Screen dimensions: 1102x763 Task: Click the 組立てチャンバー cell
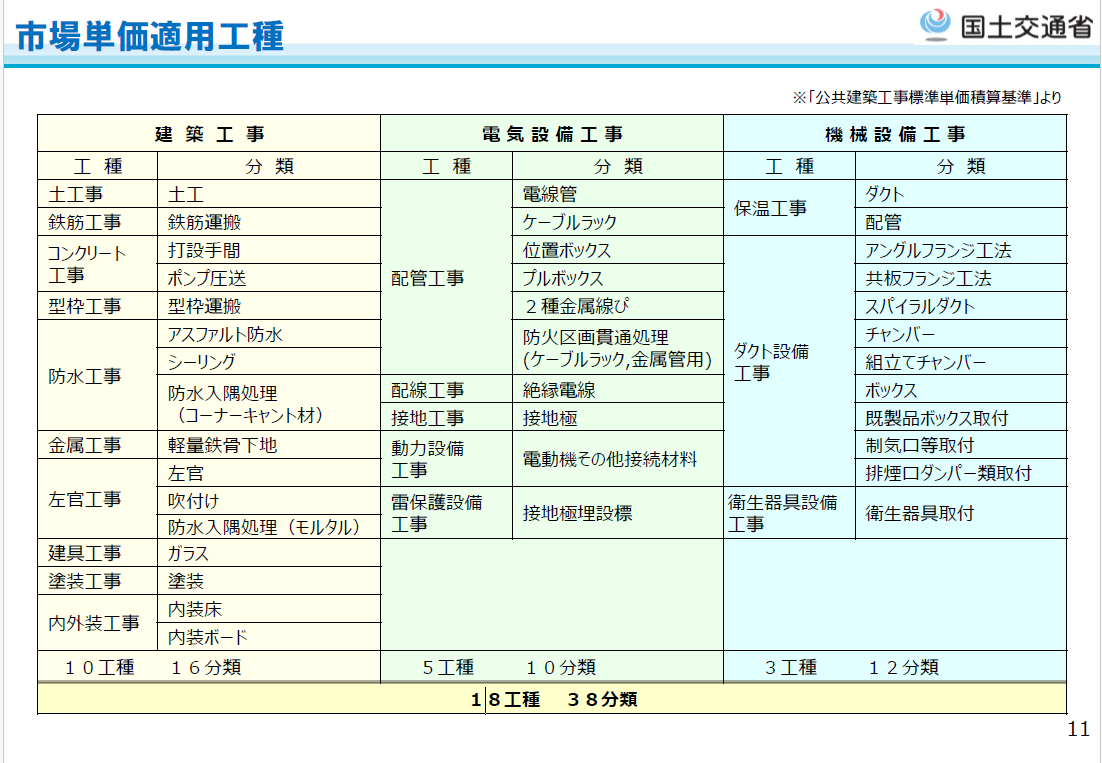[961, 362]
